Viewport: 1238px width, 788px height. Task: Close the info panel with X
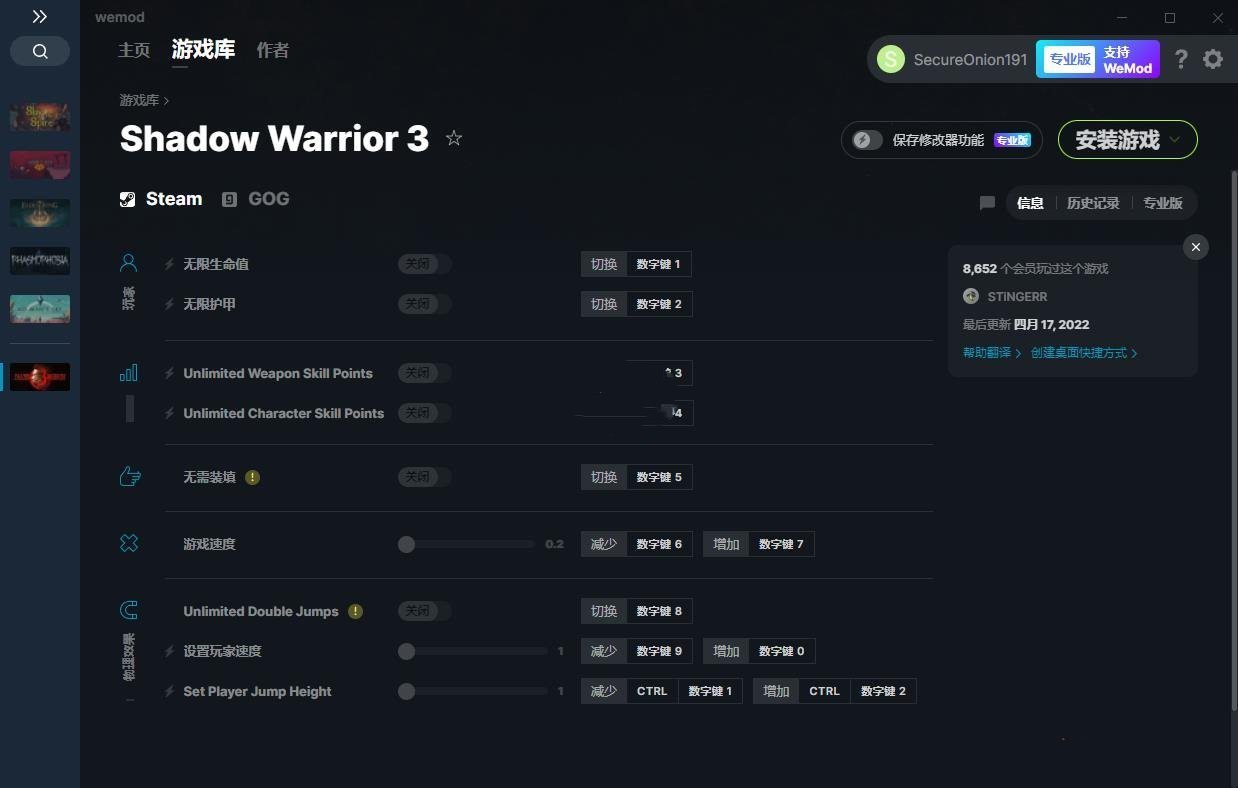pos(1196,247)
